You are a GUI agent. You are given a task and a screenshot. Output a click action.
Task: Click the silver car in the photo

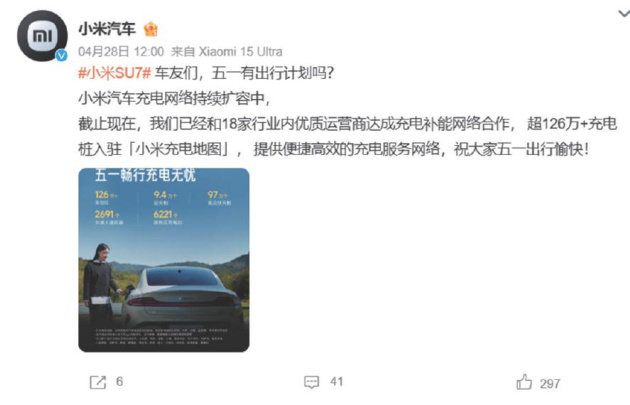(x=183, y=297)
